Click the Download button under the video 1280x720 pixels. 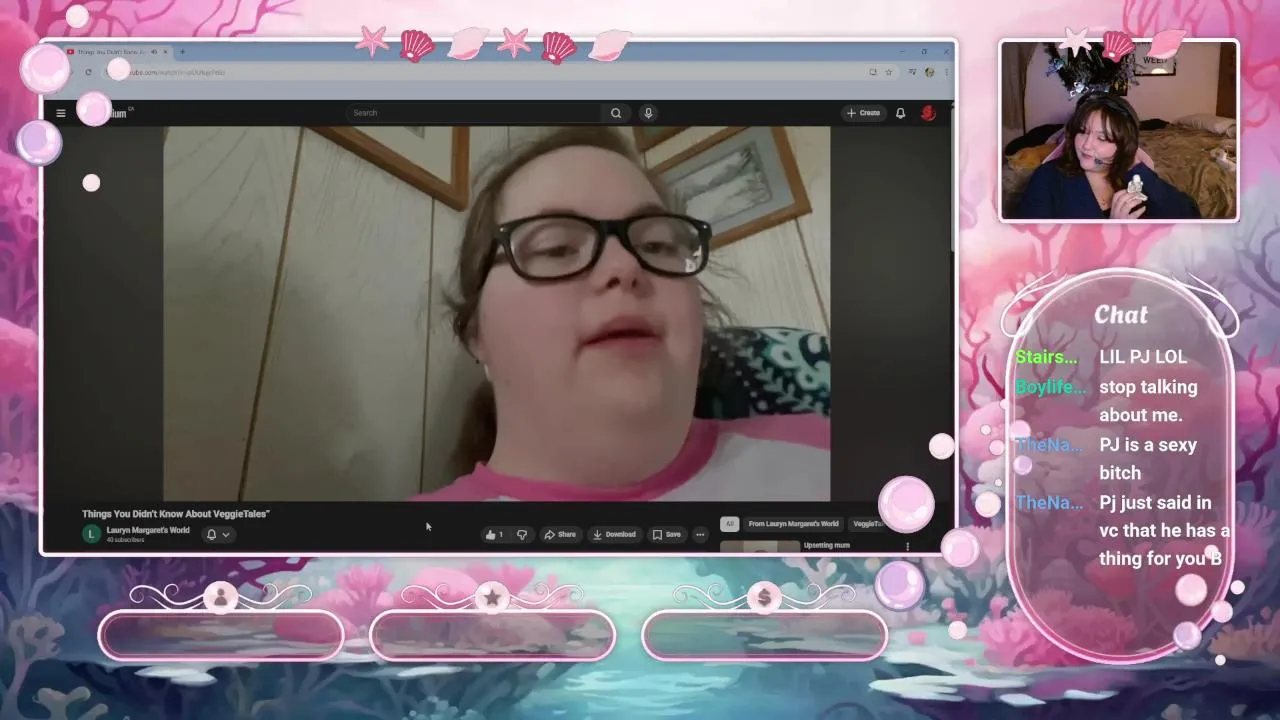pyautogui.click(x=614, y=534)
